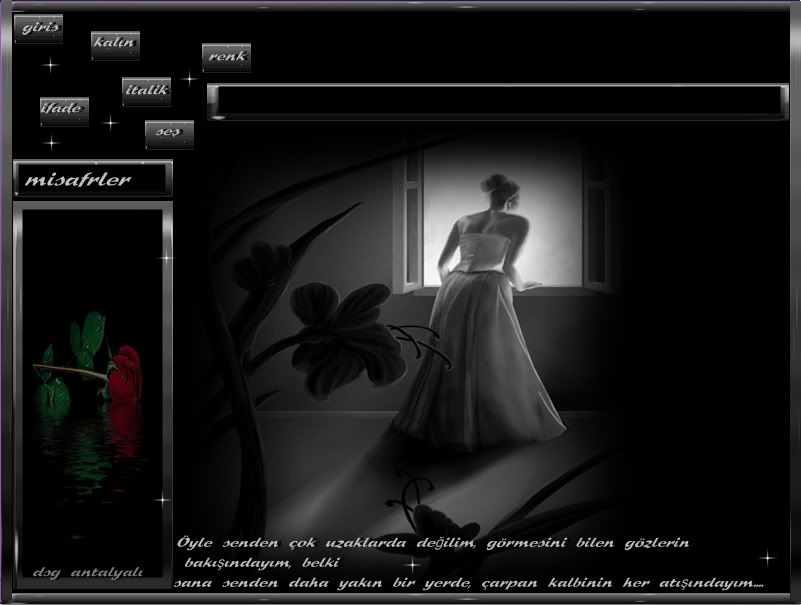Screen dimensions: 801x605
Task: Click the poem line starting with Öyle senden
Action: point(433,543)
